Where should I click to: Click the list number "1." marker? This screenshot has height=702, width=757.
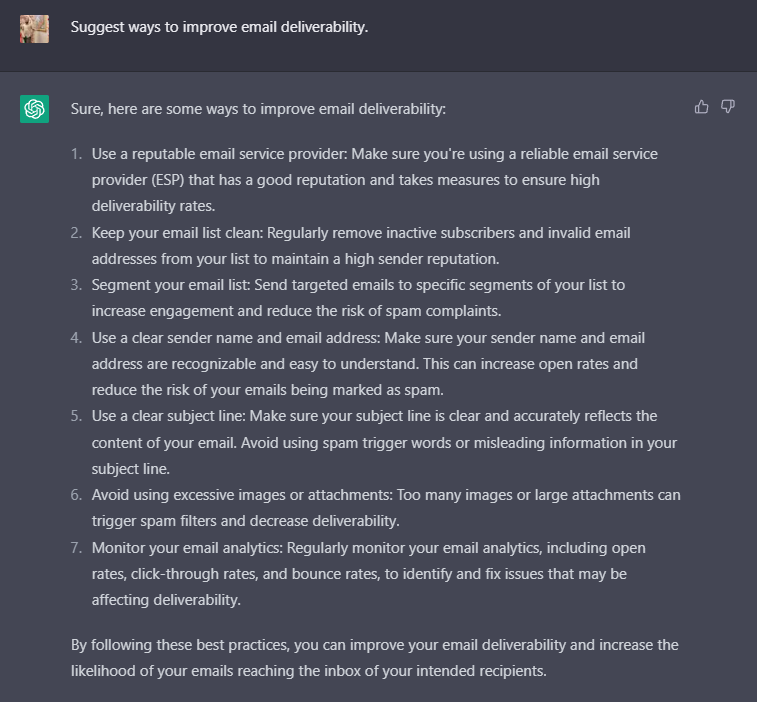point(77,154)
